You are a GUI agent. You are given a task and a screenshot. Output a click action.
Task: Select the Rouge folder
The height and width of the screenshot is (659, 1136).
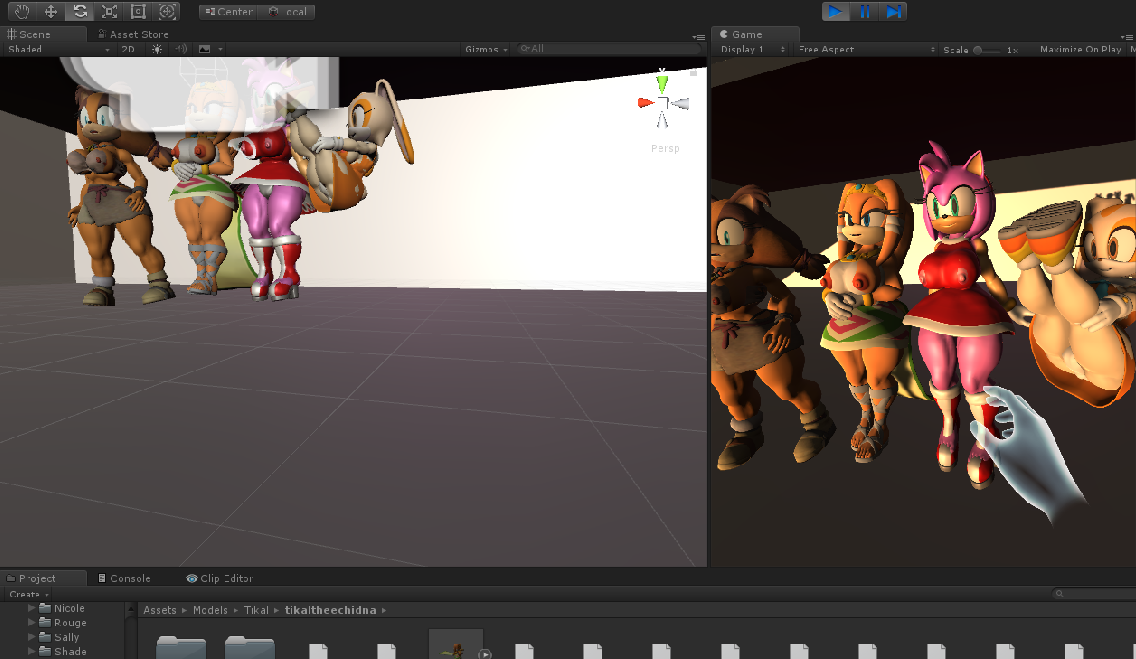click(63, 623)
